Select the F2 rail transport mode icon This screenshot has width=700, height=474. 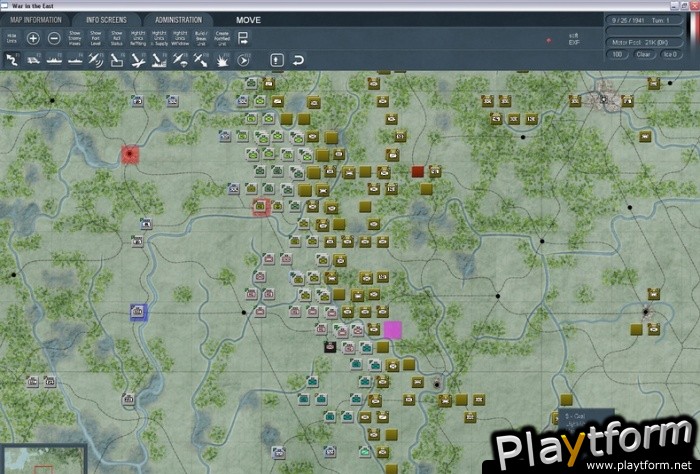(x=33, y=60)
